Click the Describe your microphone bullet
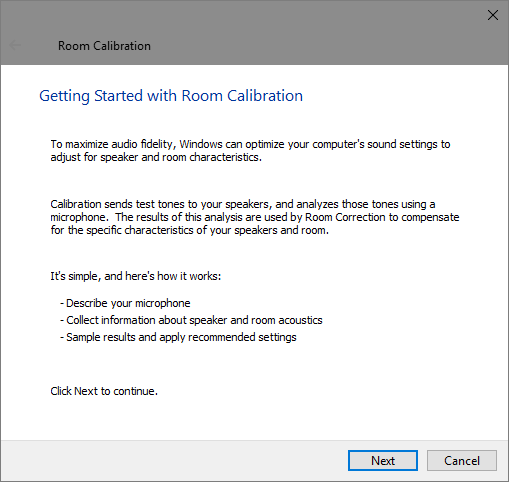Screen dimensions: 509x482 tap(125, 303)
